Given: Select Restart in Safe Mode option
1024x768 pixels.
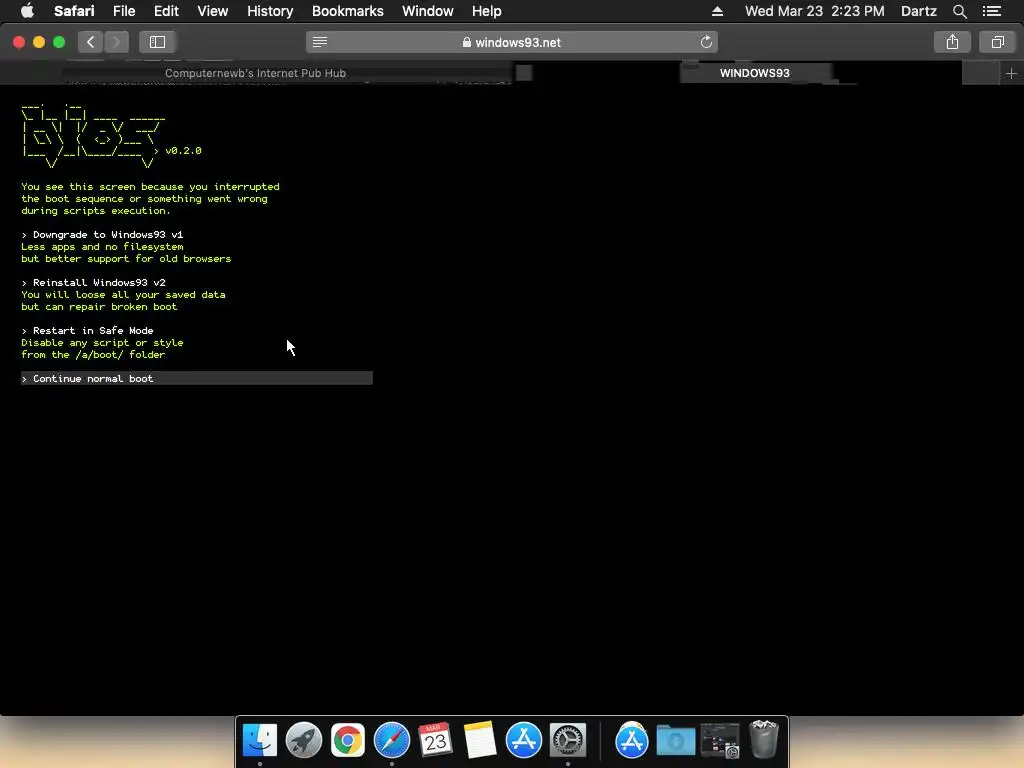Looking at the screenshot, I should [x=88, y=330].
